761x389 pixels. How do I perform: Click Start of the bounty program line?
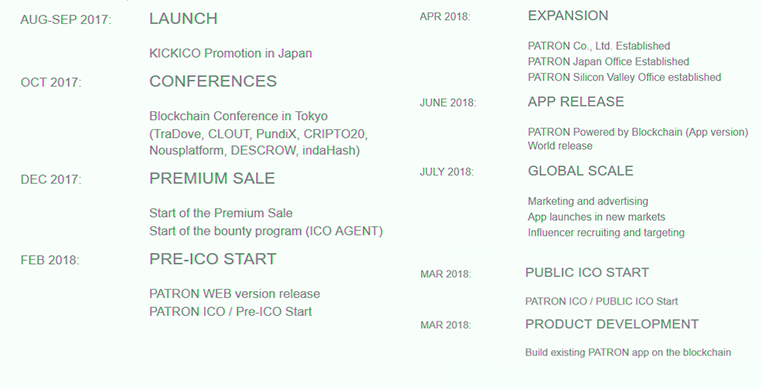click(x=266, y=231)
